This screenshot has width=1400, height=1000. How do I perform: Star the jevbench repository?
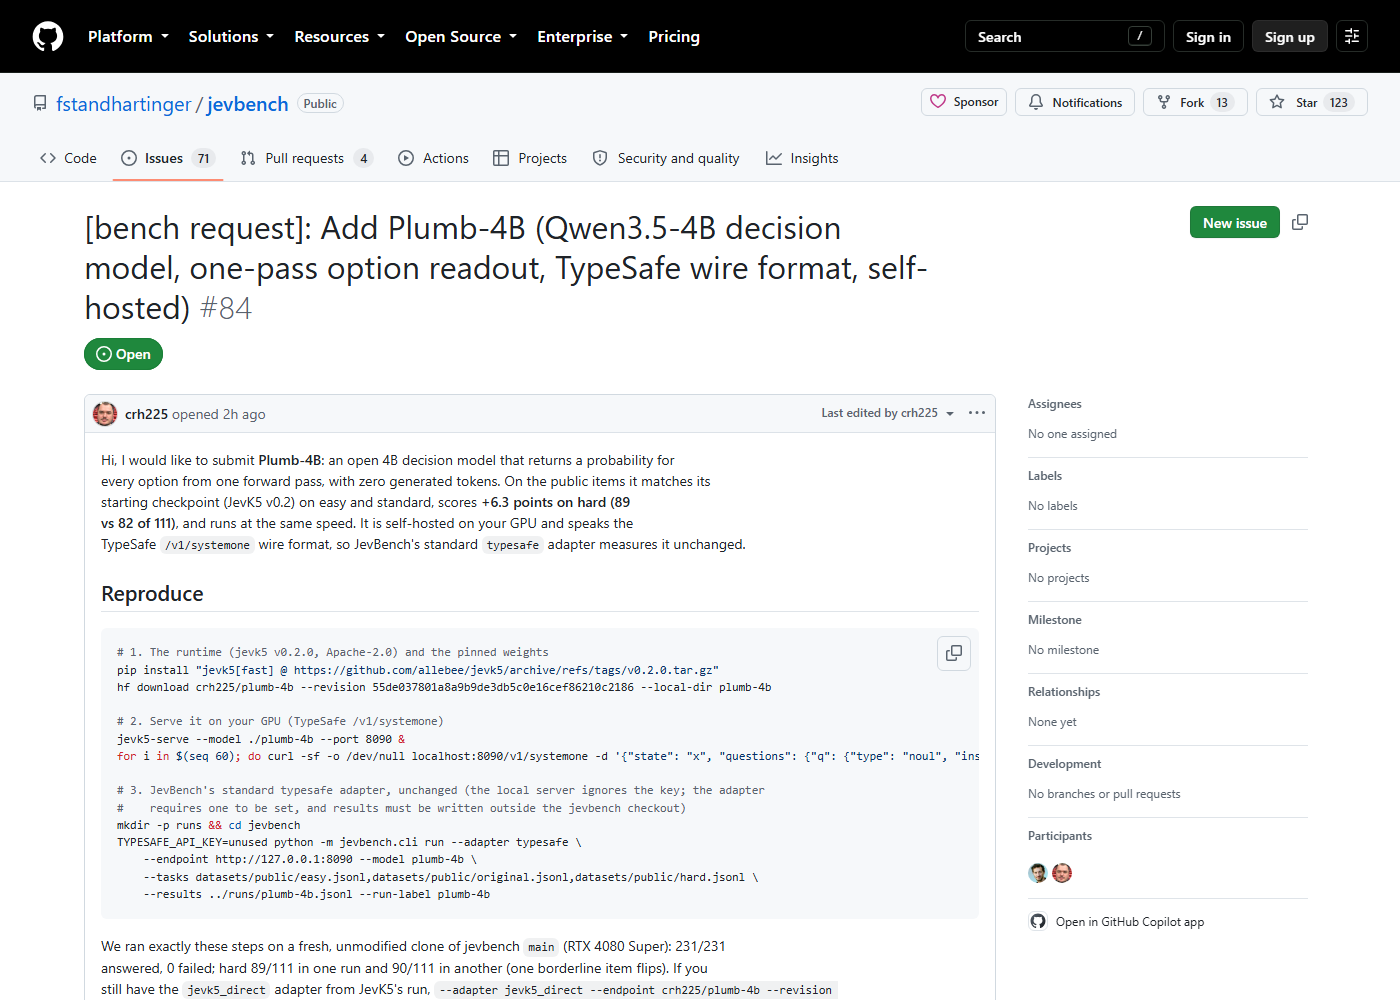(1312, 102)
